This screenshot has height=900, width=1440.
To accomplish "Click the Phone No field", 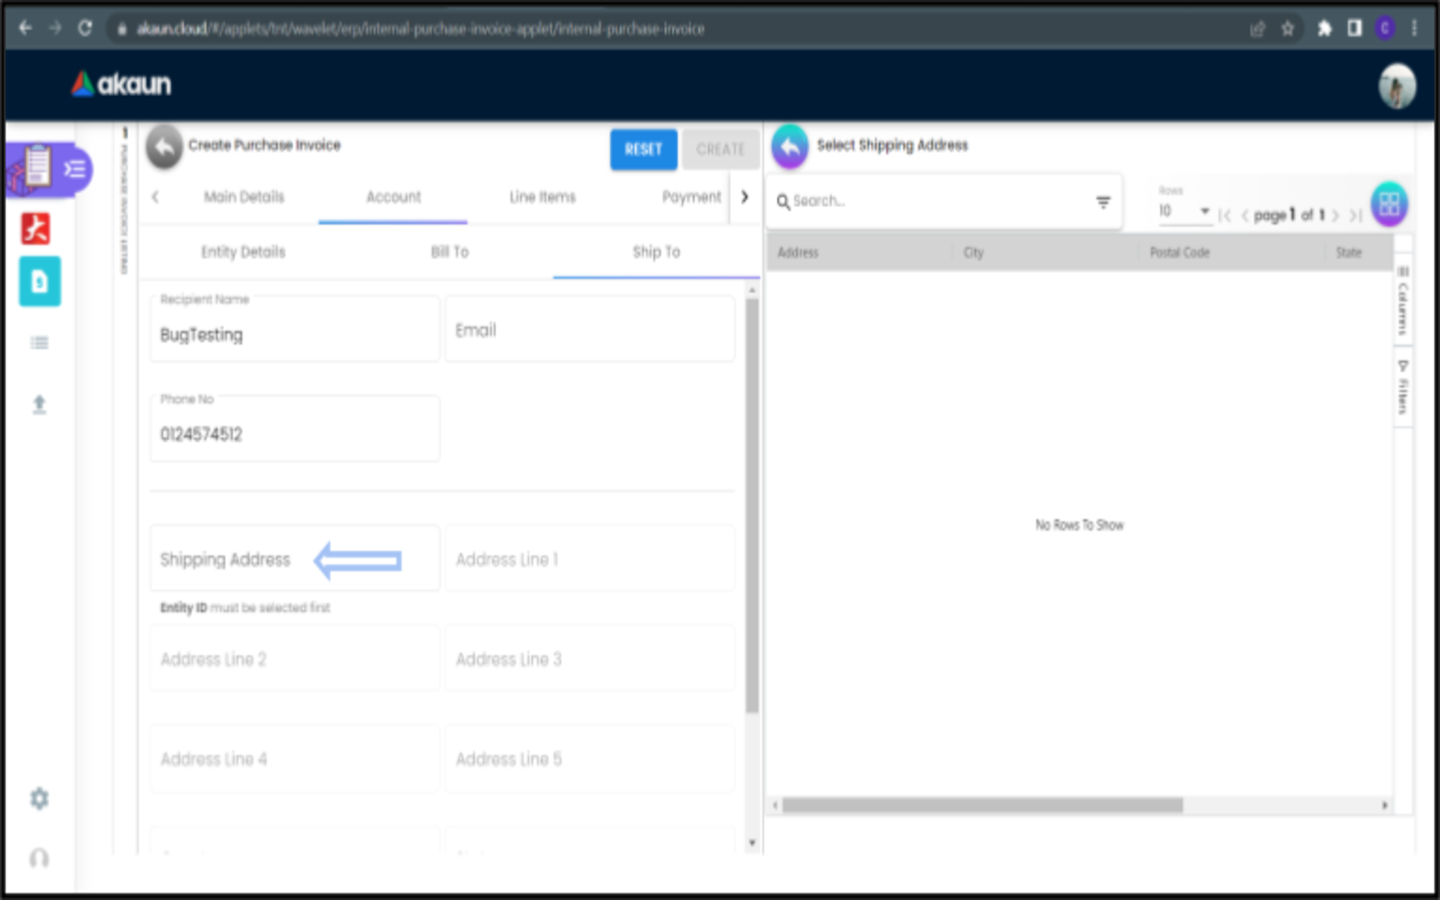I will click(x=295, y=429).
